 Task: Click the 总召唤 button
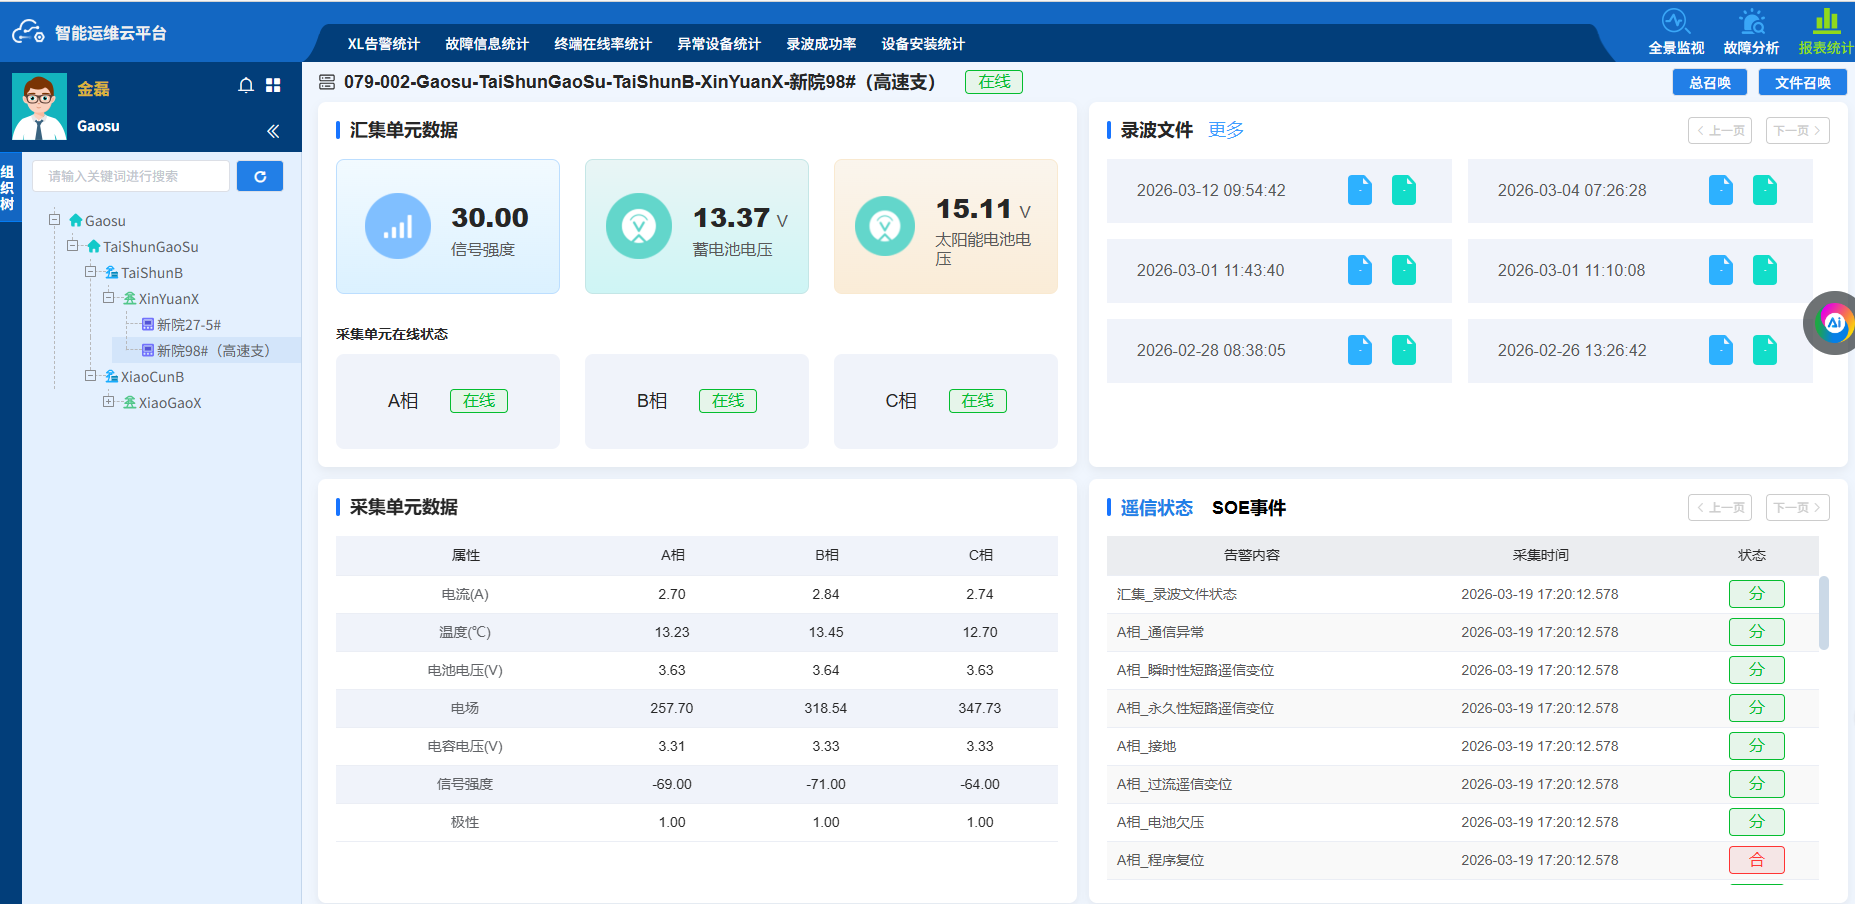(x=1709, y=83)
